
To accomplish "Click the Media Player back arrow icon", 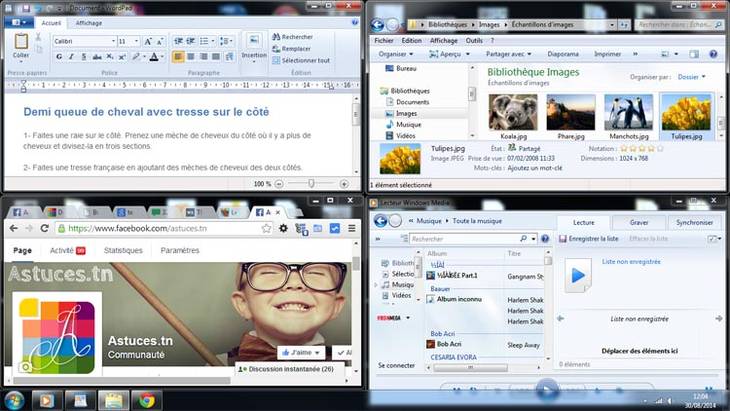I will pos(380,220).
